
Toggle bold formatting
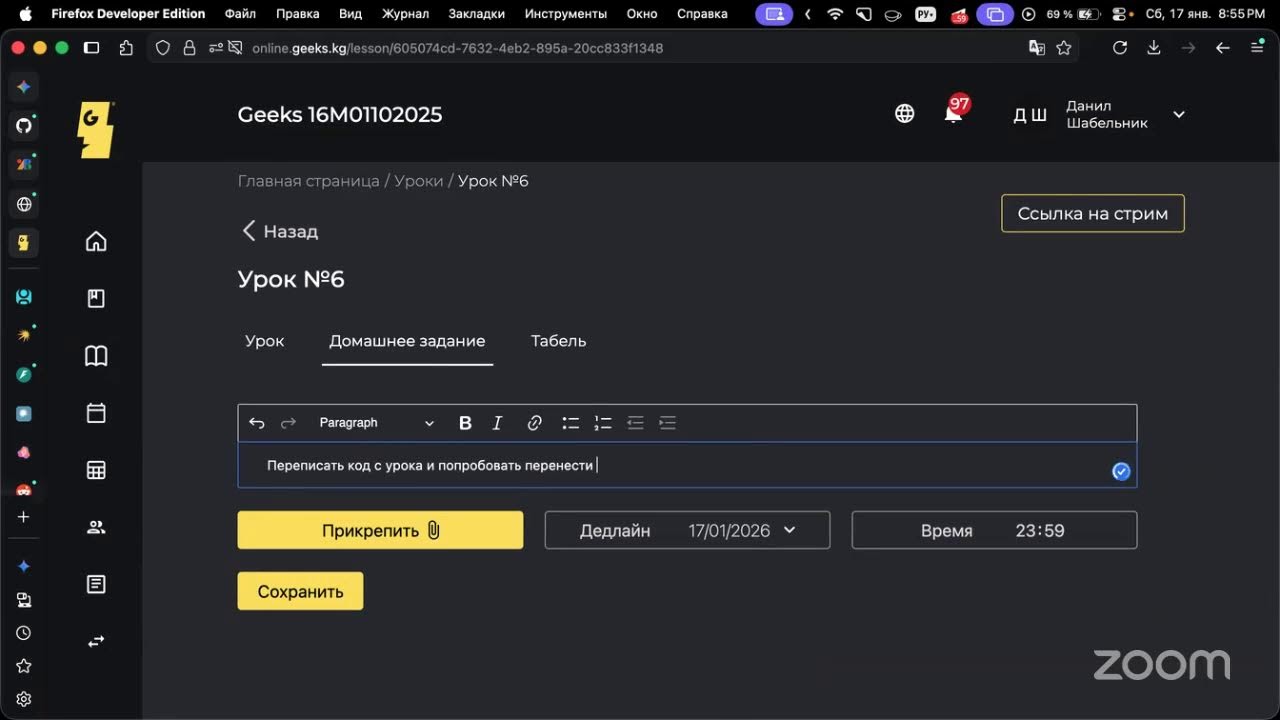[x=465, y=423]
